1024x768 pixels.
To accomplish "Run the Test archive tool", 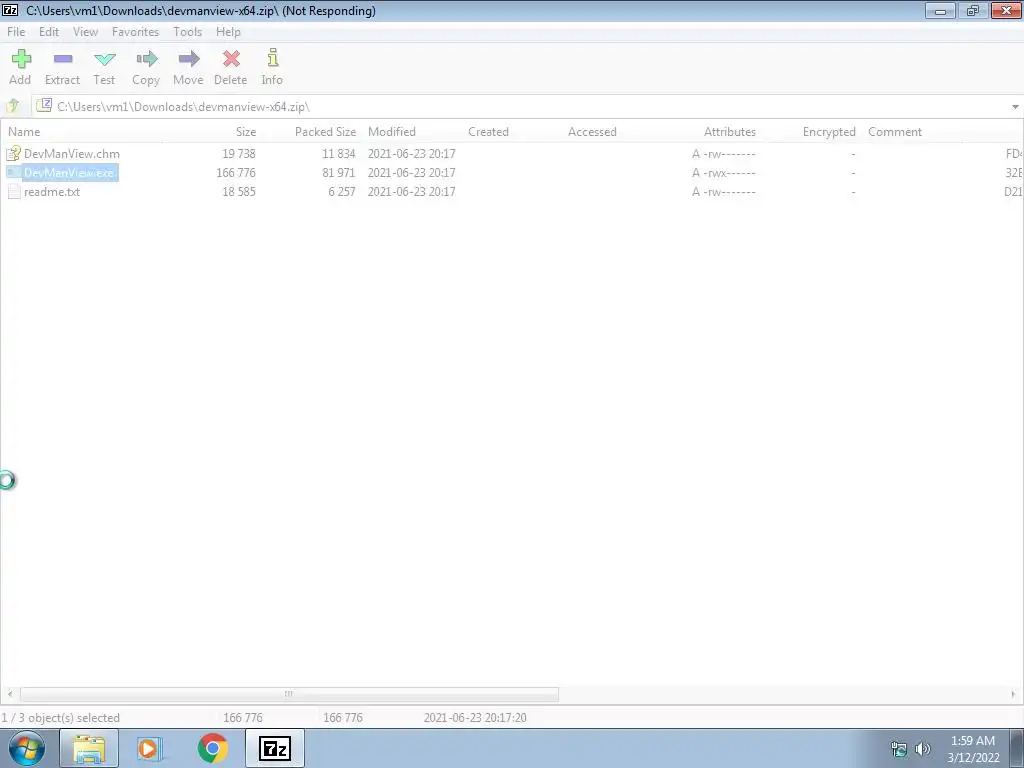I will [x=104, y=59].
